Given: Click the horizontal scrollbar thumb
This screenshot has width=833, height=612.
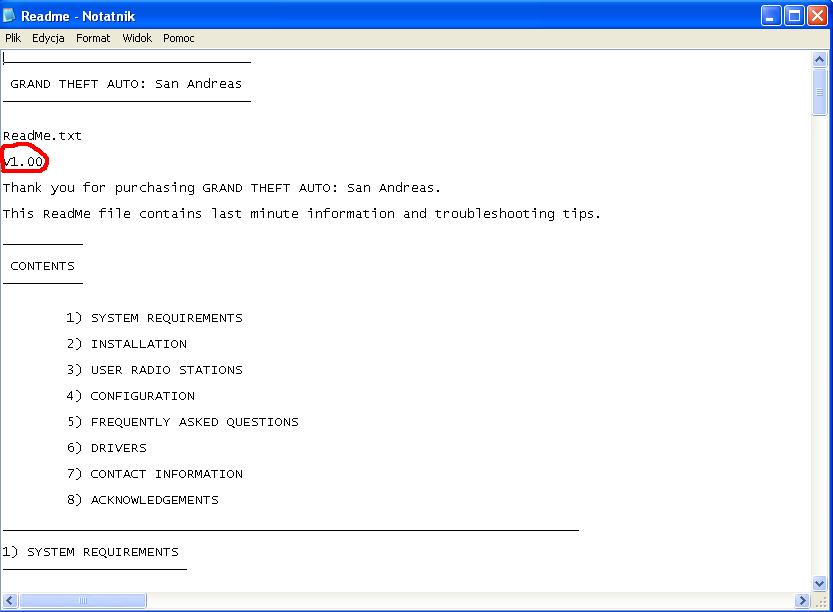Looking at the screenshot, I should pyautogui.click(x=82, y=601).
